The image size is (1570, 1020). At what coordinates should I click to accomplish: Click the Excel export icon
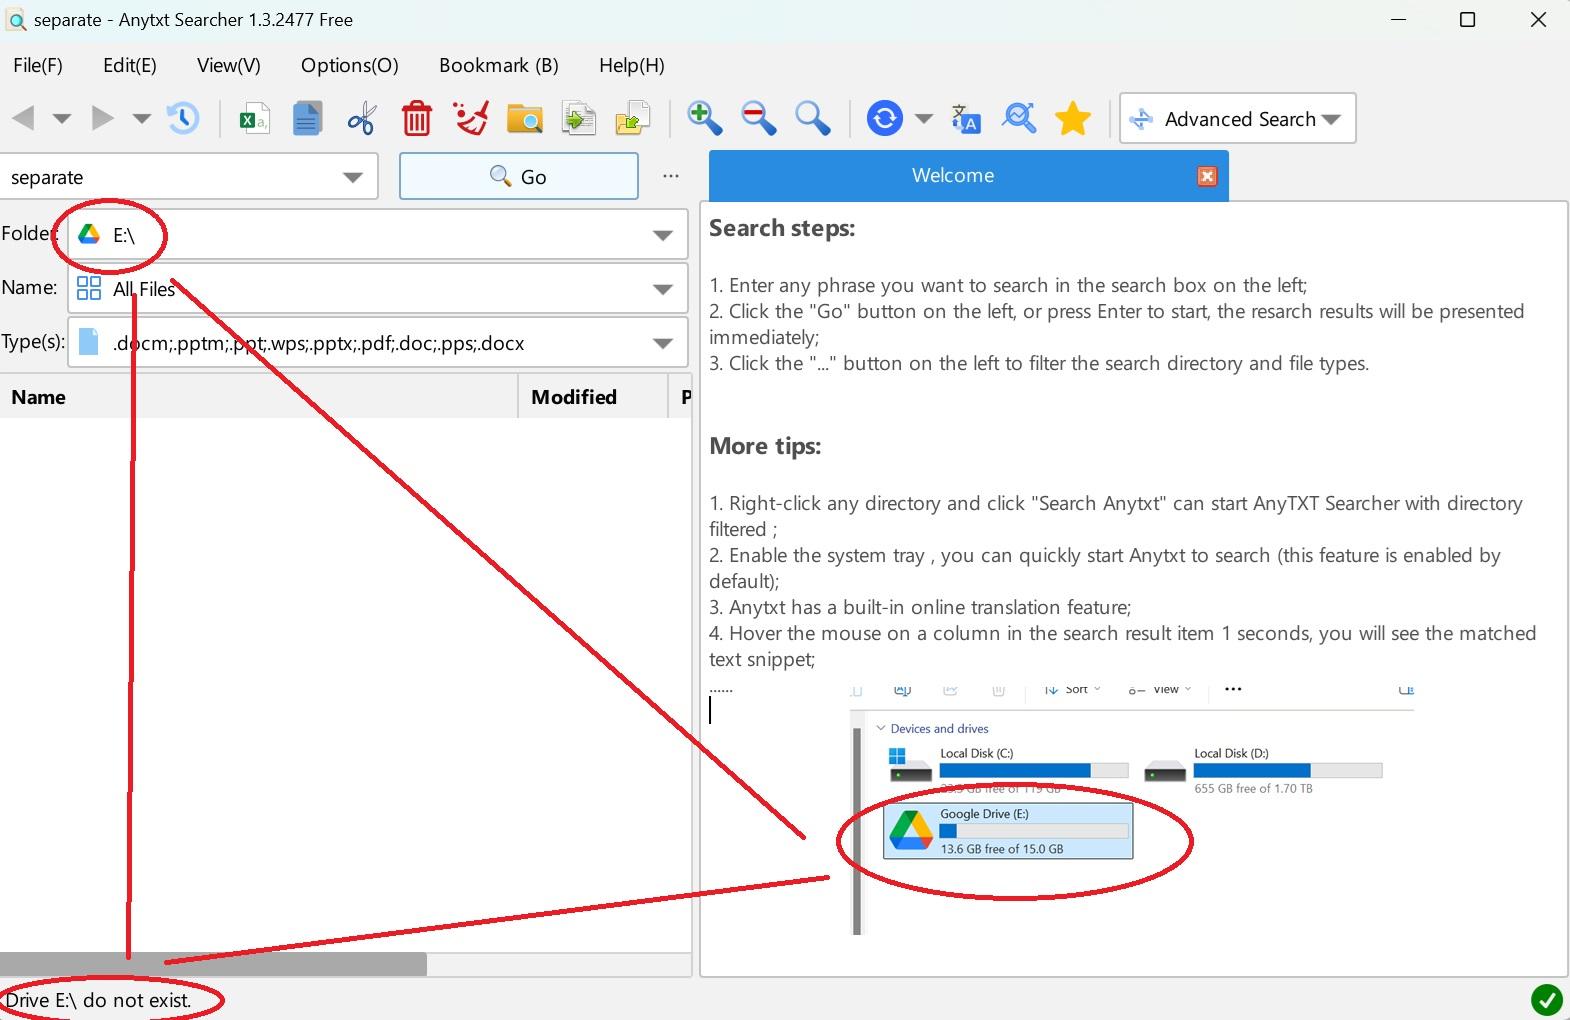click(254, 118)
